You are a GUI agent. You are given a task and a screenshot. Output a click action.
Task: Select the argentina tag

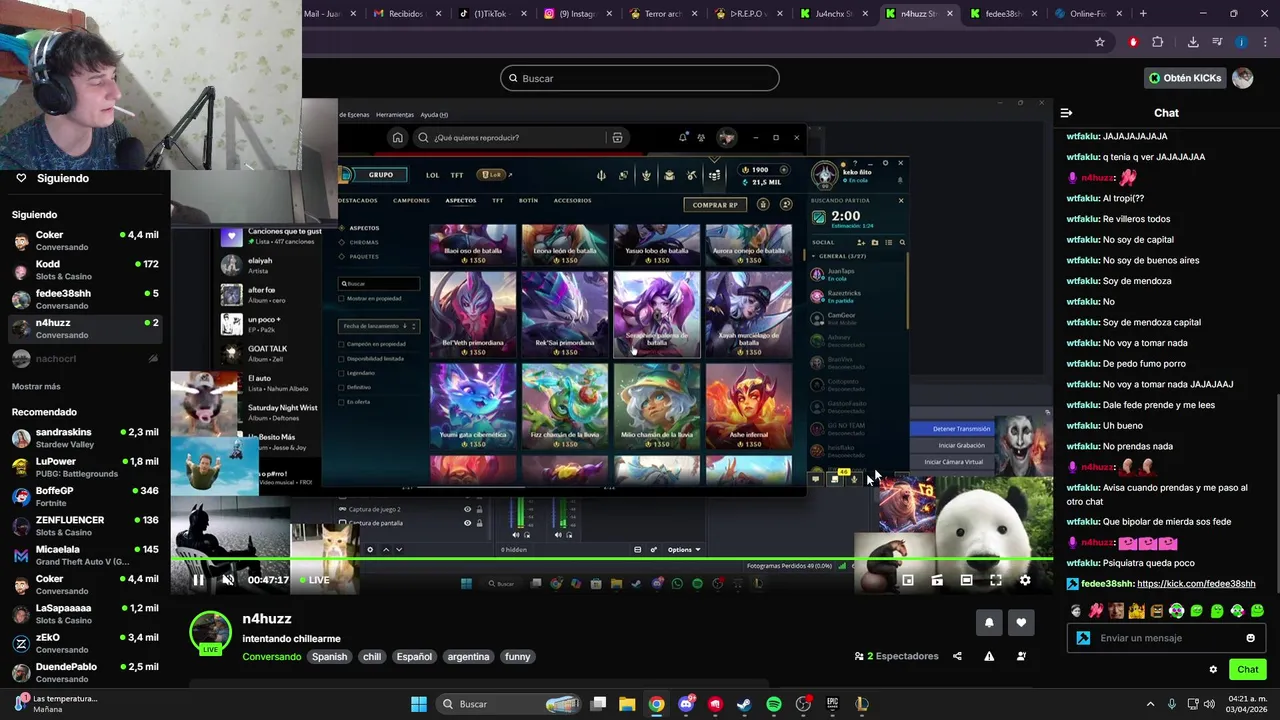click(x=468, y=657)
